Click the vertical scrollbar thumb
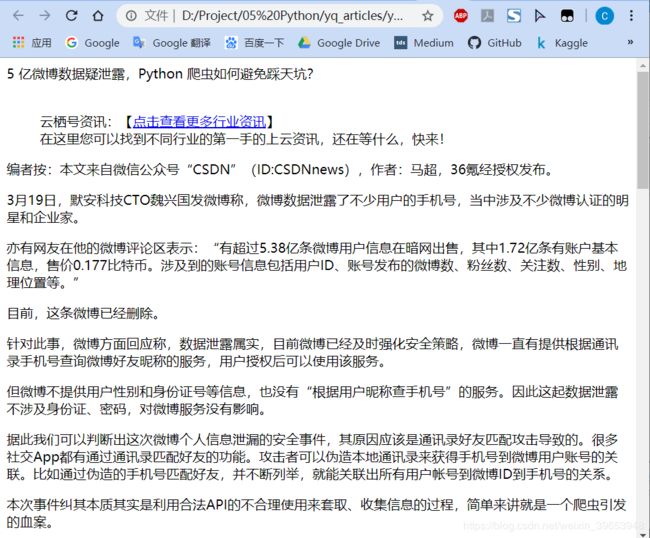Screen dimensions: 650x538 (x=643, y=130)
